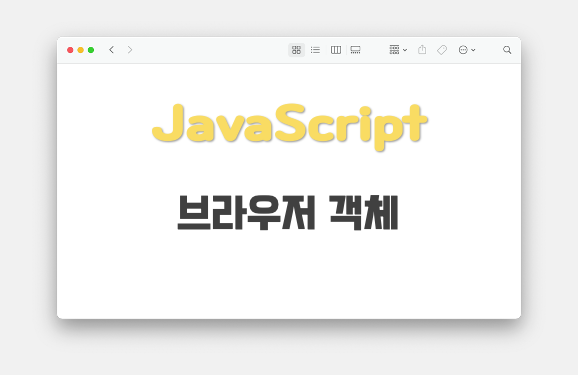Open the group-by options dropdown

(x=398, y=50)
